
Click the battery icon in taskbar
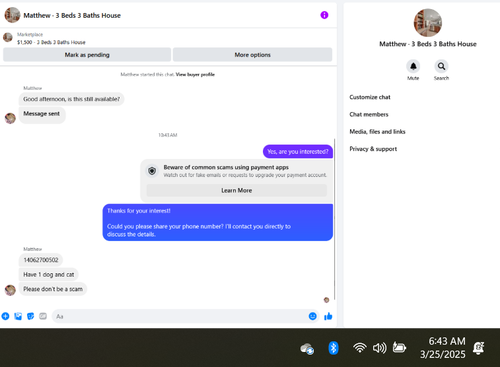pyautogui.click(x=399, y=348)
